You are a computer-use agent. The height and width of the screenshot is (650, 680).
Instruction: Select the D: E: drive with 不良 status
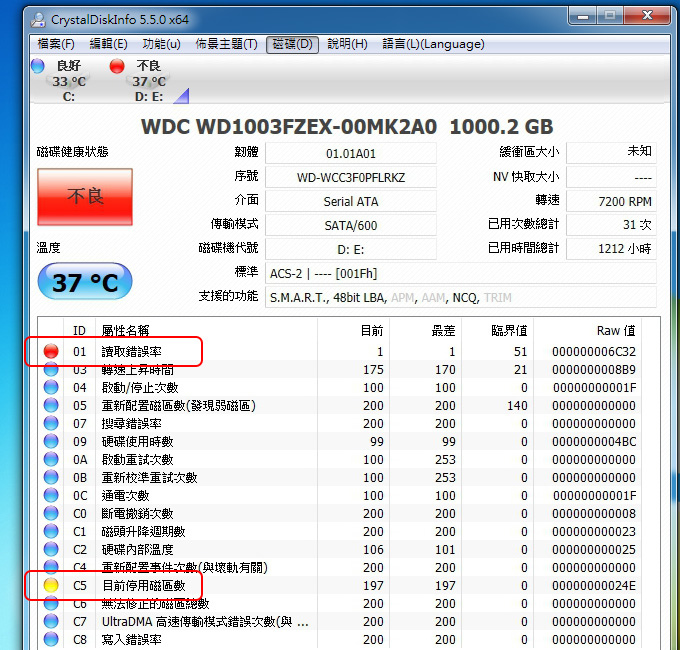pyautogui.click(x=148, y=81)
